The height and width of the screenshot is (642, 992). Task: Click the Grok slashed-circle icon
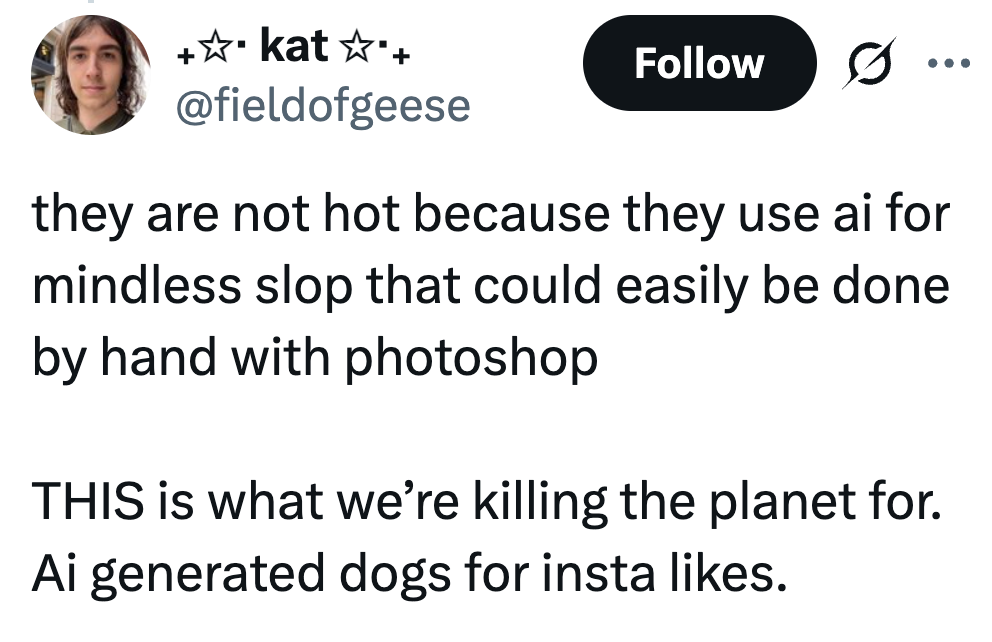point(867,63)
